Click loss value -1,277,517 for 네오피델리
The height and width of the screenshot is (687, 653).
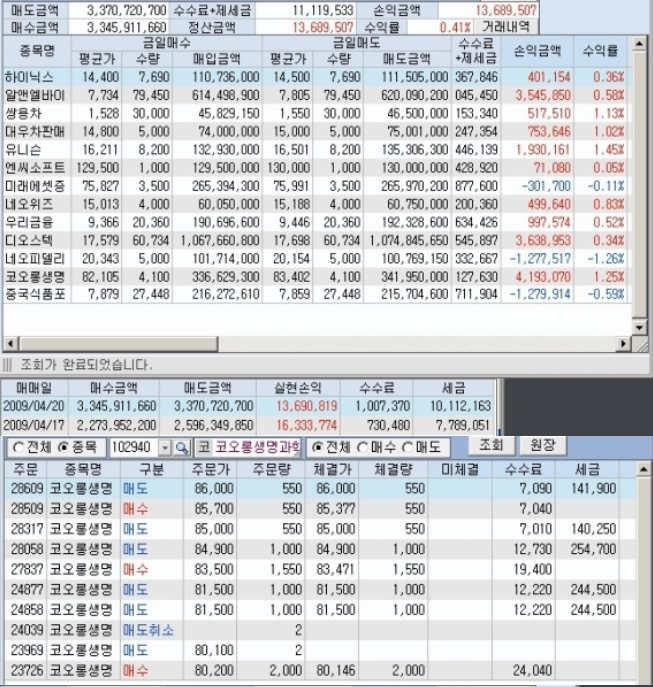pos(540,259)
